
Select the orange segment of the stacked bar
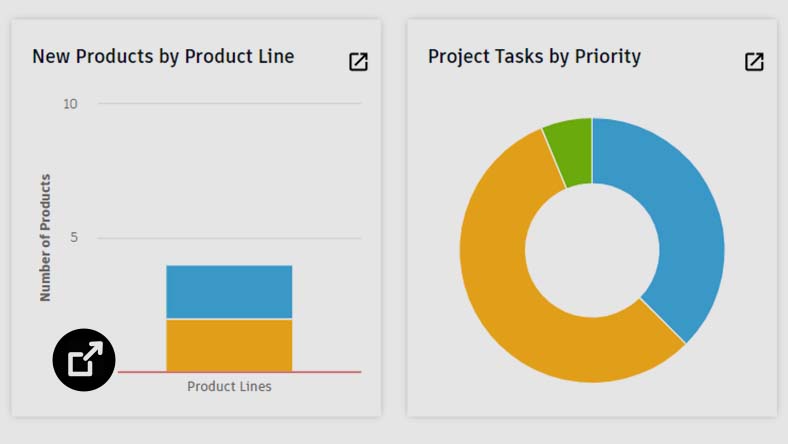pyautogui.click(x=229, y=345)
